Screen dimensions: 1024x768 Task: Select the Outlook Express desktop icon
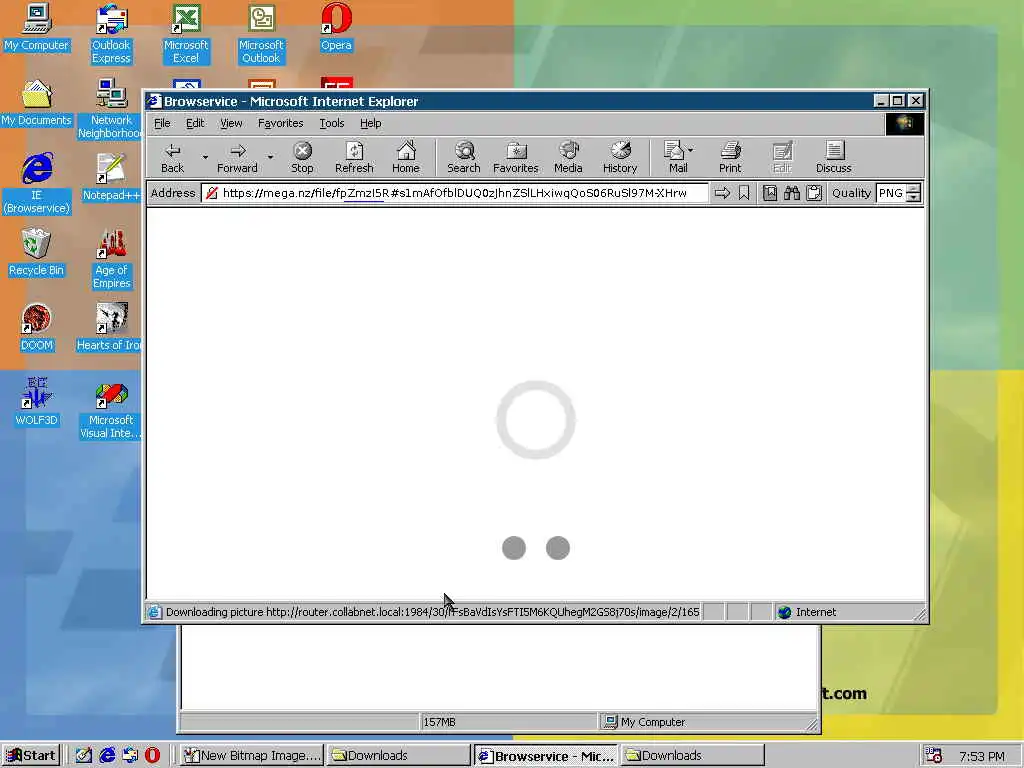click(111, 34)
